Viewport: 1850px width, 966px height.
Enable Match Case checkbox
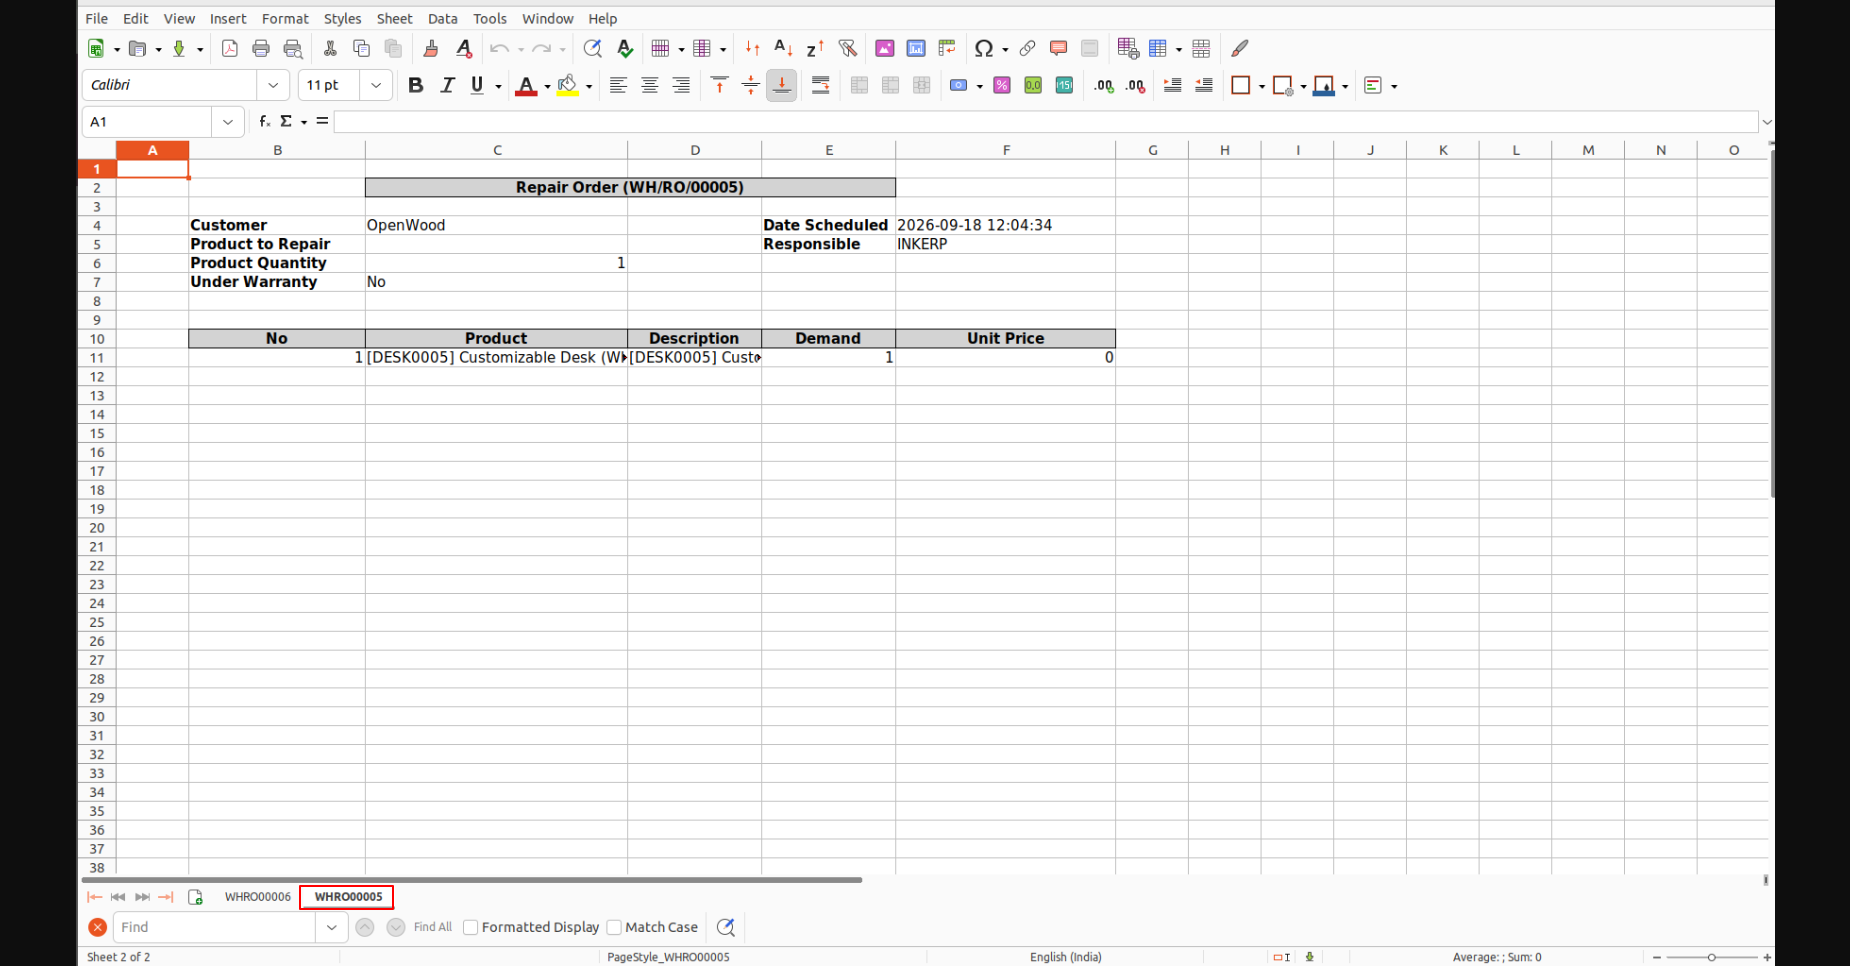(x=614, y=927)
